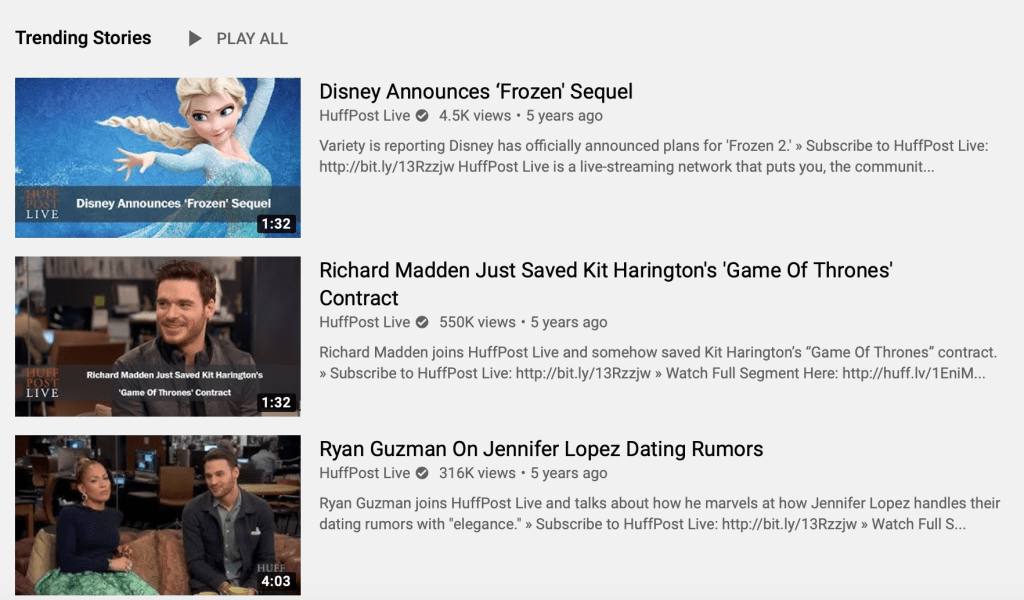Click verified badge on the Frozen video channel
Screen dimensions: 1024x600
[x=422, y=115]
